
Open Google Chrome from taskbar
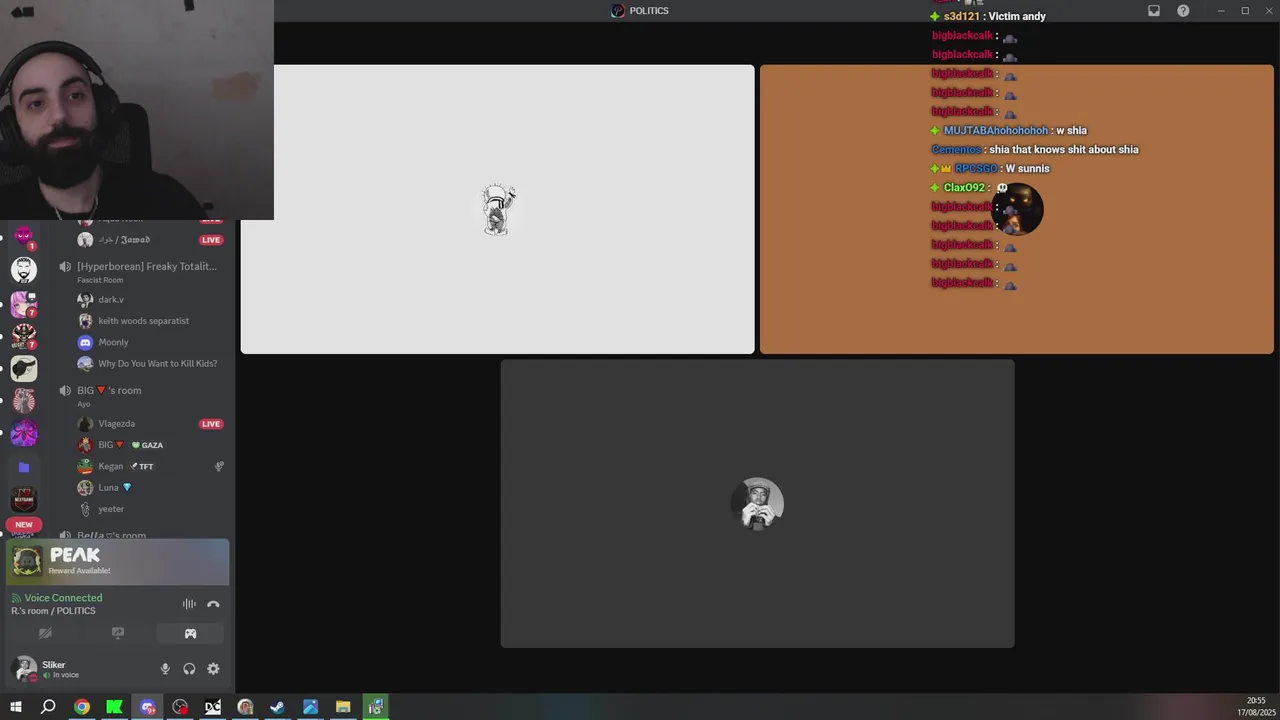tap(82, 707)
